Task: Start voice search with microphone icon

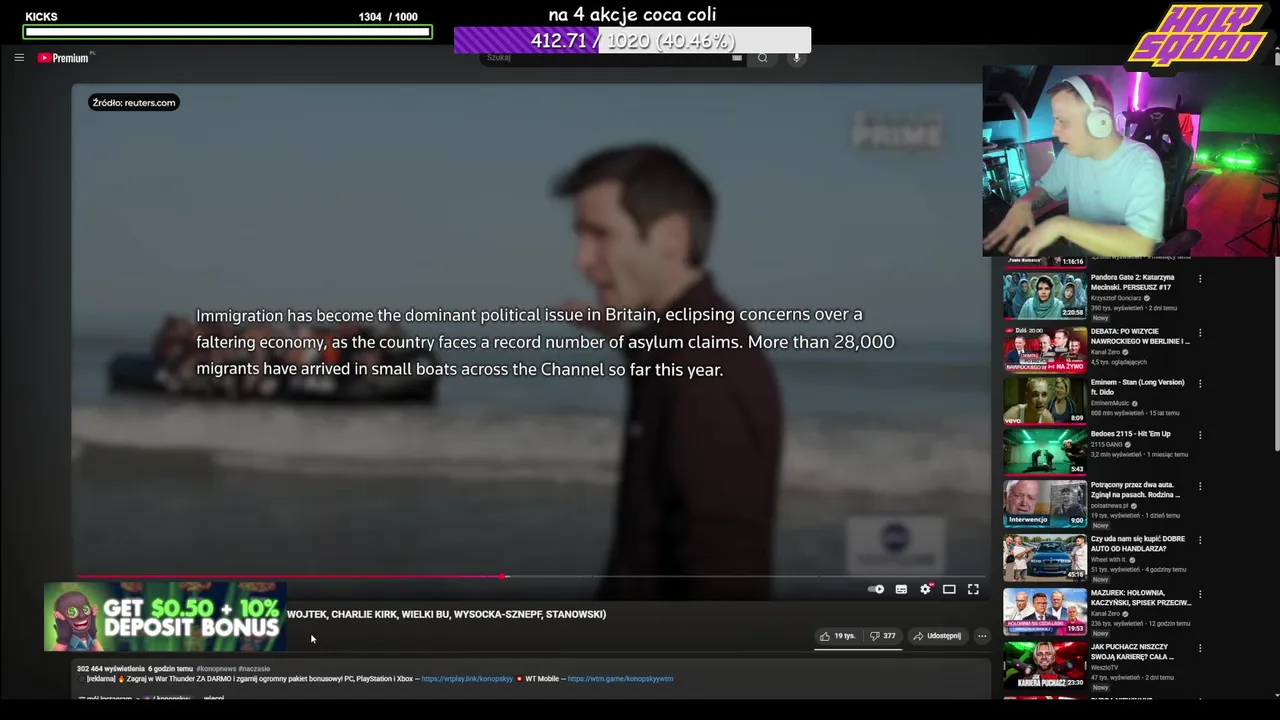Action: tap(797, 58)
